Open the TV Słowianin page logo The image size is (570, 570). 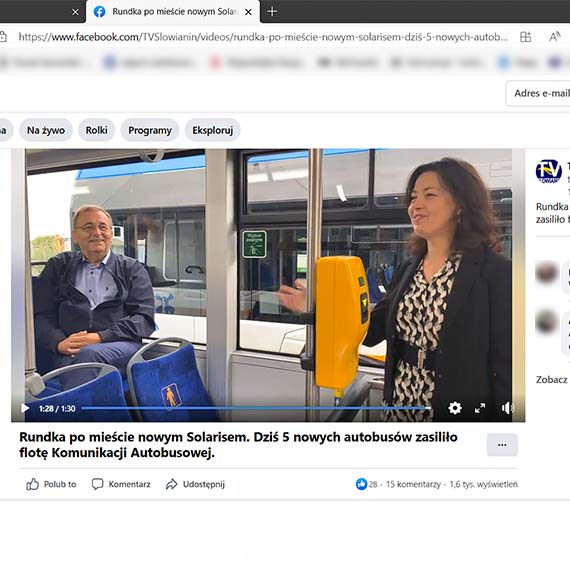click(x=549, y=172)
